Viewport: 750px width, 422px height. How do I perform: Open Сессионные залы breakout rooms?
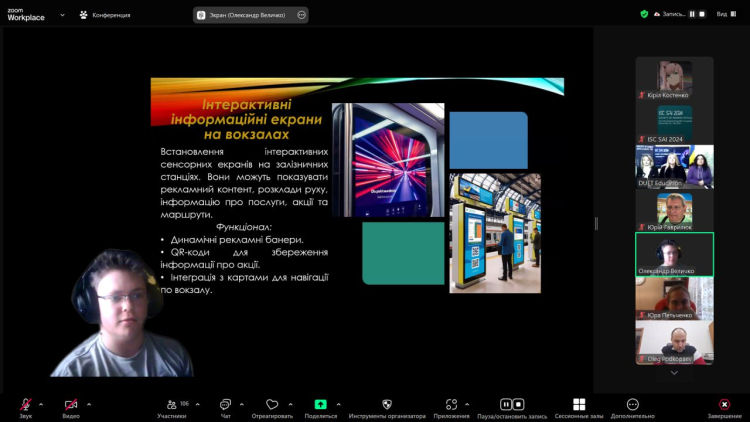click(x=580, y=405)
